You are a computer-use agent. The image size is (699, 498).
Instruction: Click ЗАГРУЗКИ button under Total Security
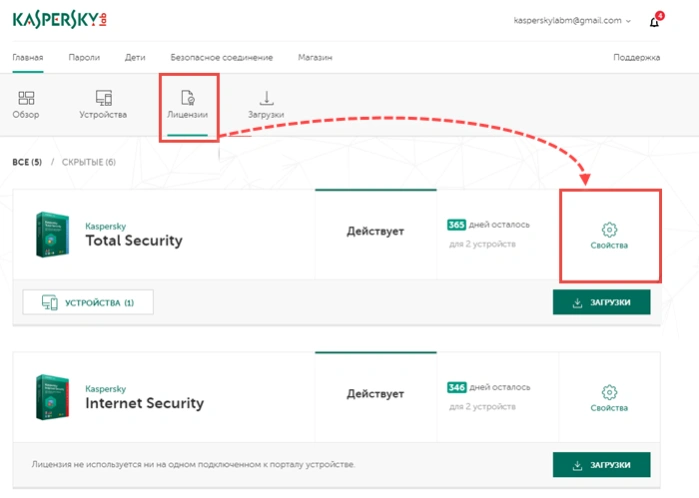(x=601, y=302)
